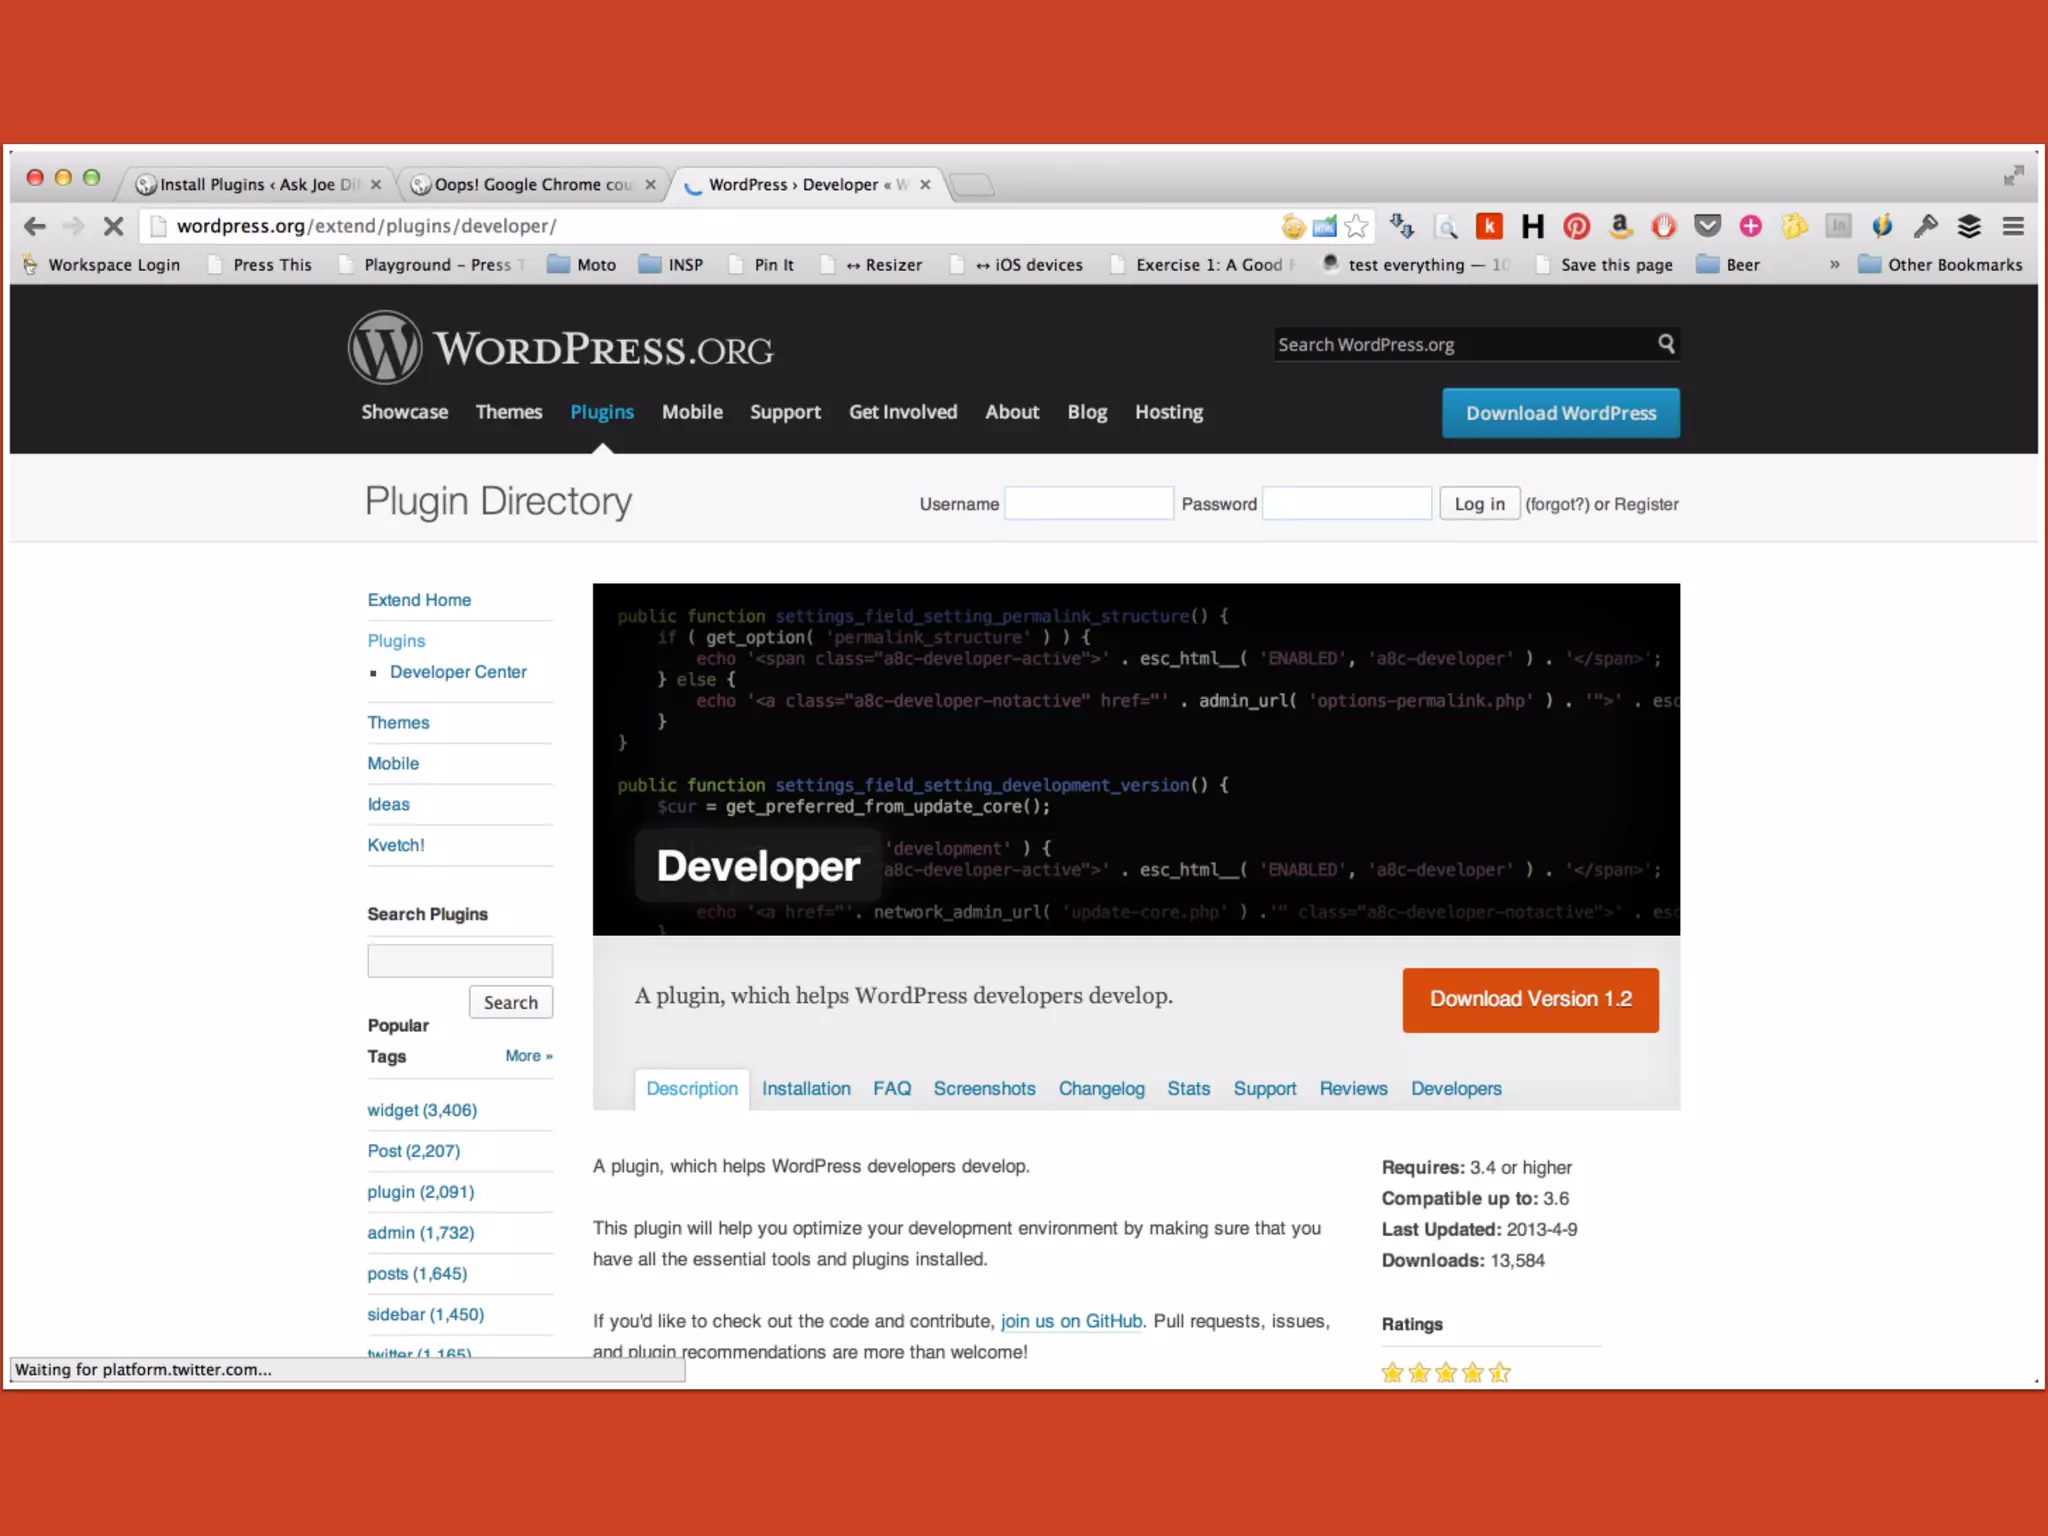This screenshot has width=2048, height=1536.
Task: Open the Moto bookmarks folder
Action: (x=582, y=265)
